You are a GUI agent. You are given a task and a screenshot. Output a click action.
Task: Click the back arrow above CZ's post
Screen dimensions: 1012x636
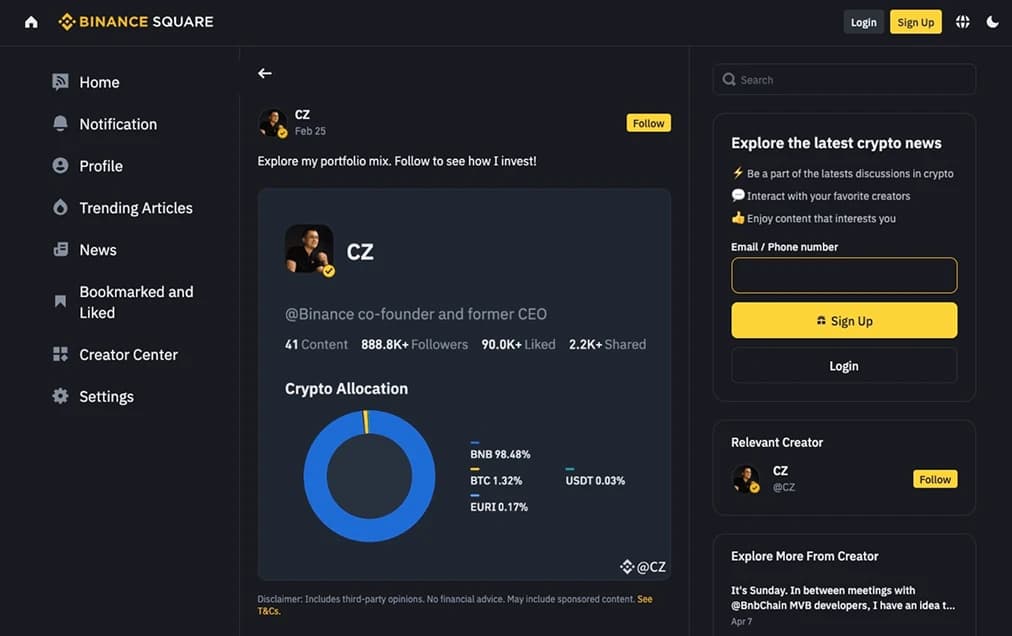(264, 72)
